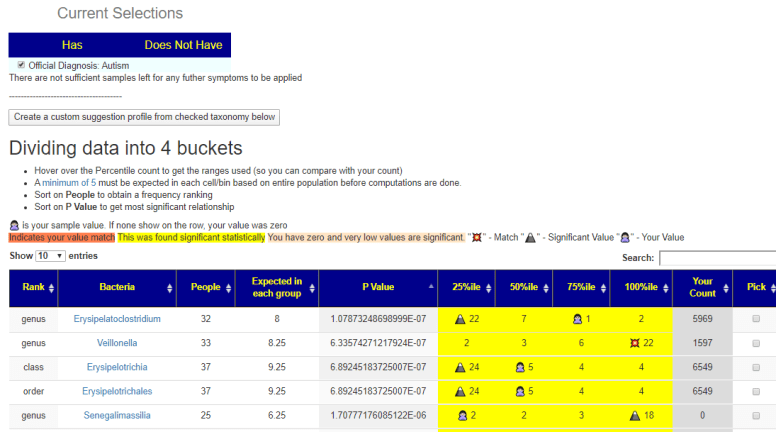Select the Has column header
The height and width of the screenshot is (432, 776).
pyautogui.click(x=72, y=45)
